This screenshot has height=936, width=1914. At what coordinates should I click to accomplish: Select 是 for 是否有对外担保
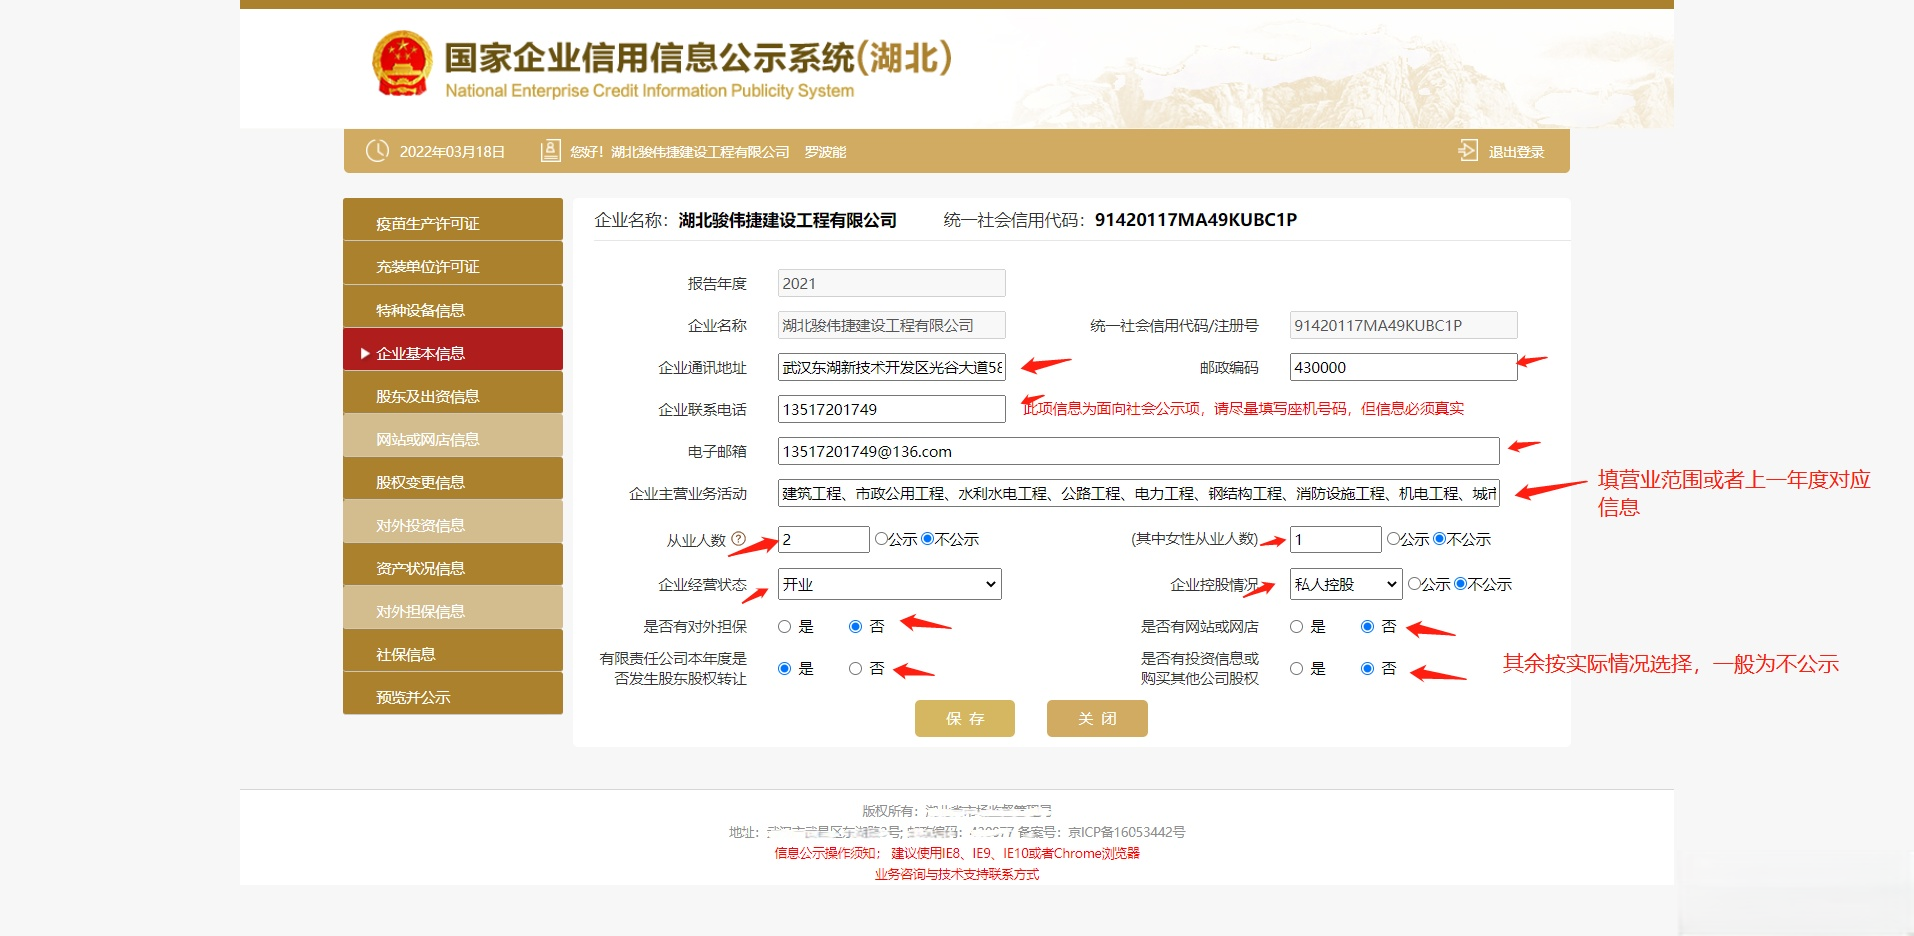pos(784,627)
